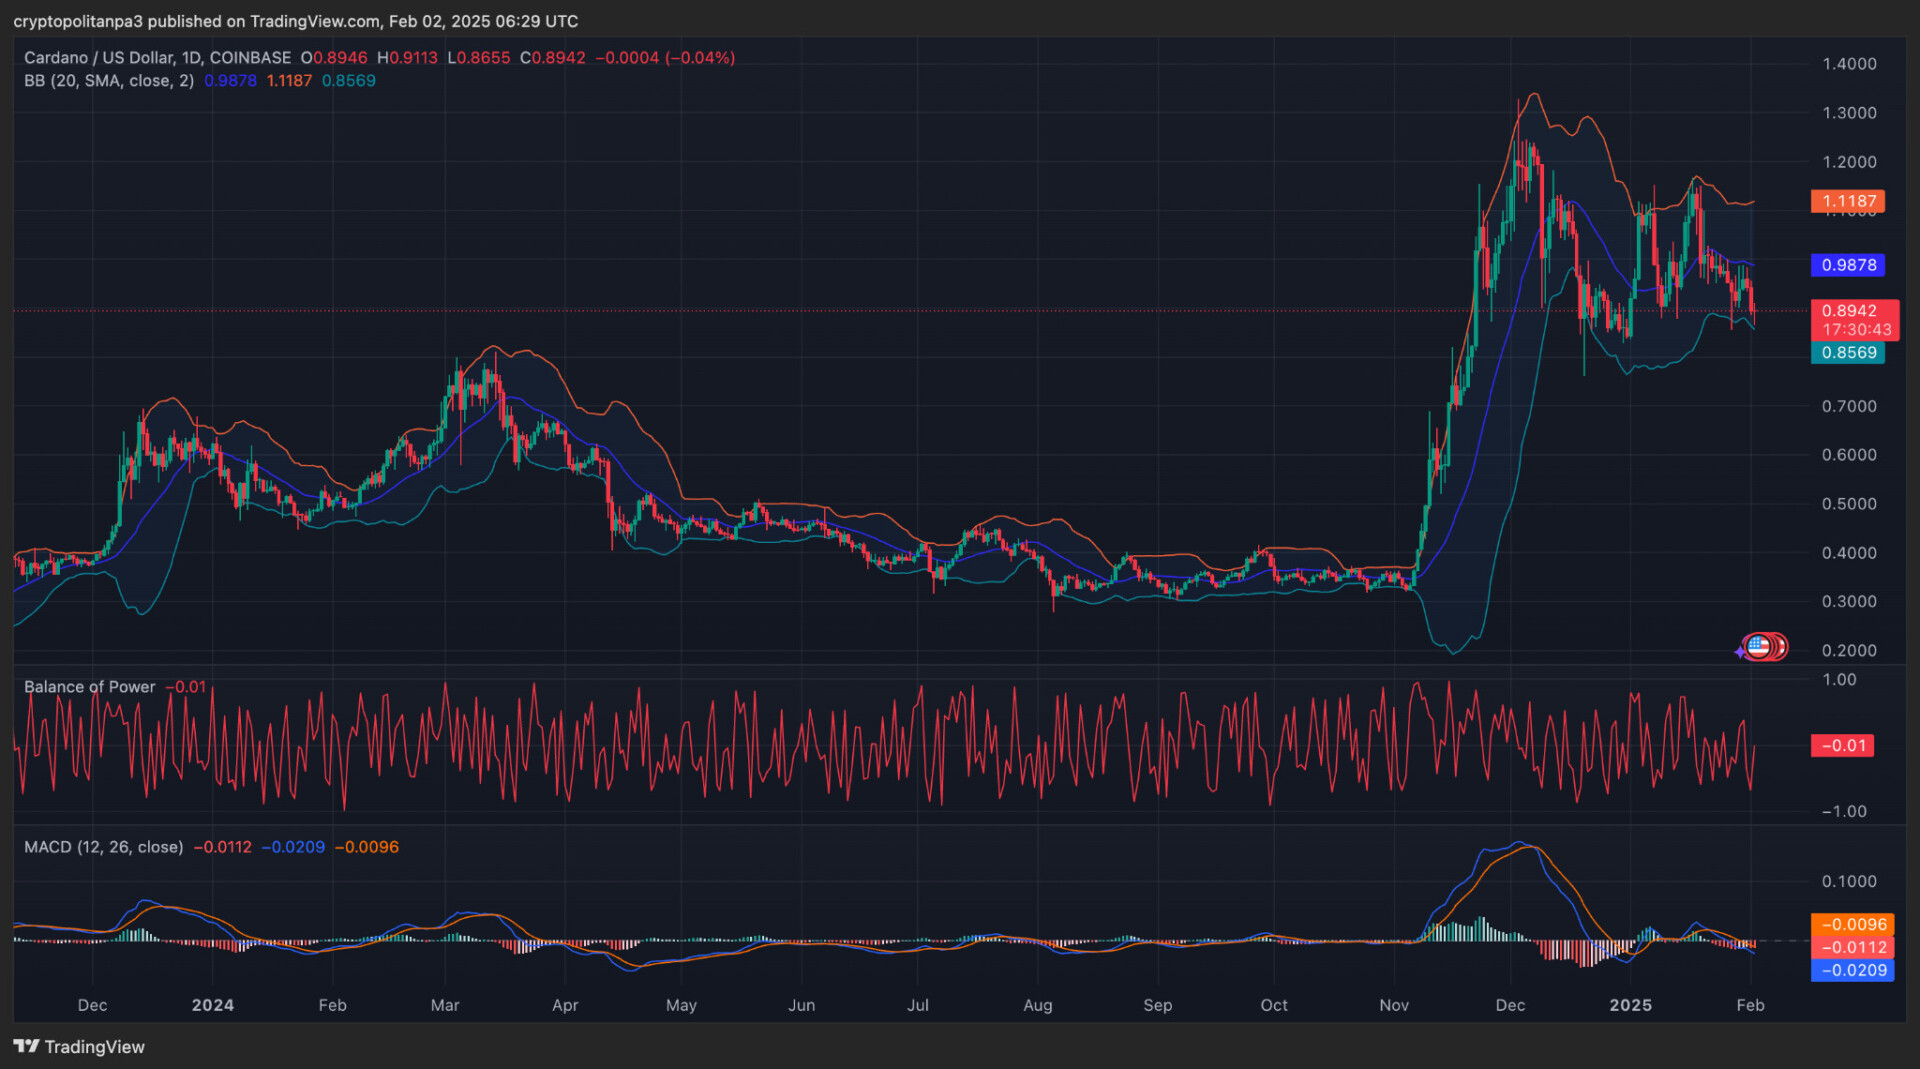The width and height of the screenshot is (1920, 1069).
Task: Click the 1.2000 price scale label
Action: [x=1849, y=162]
